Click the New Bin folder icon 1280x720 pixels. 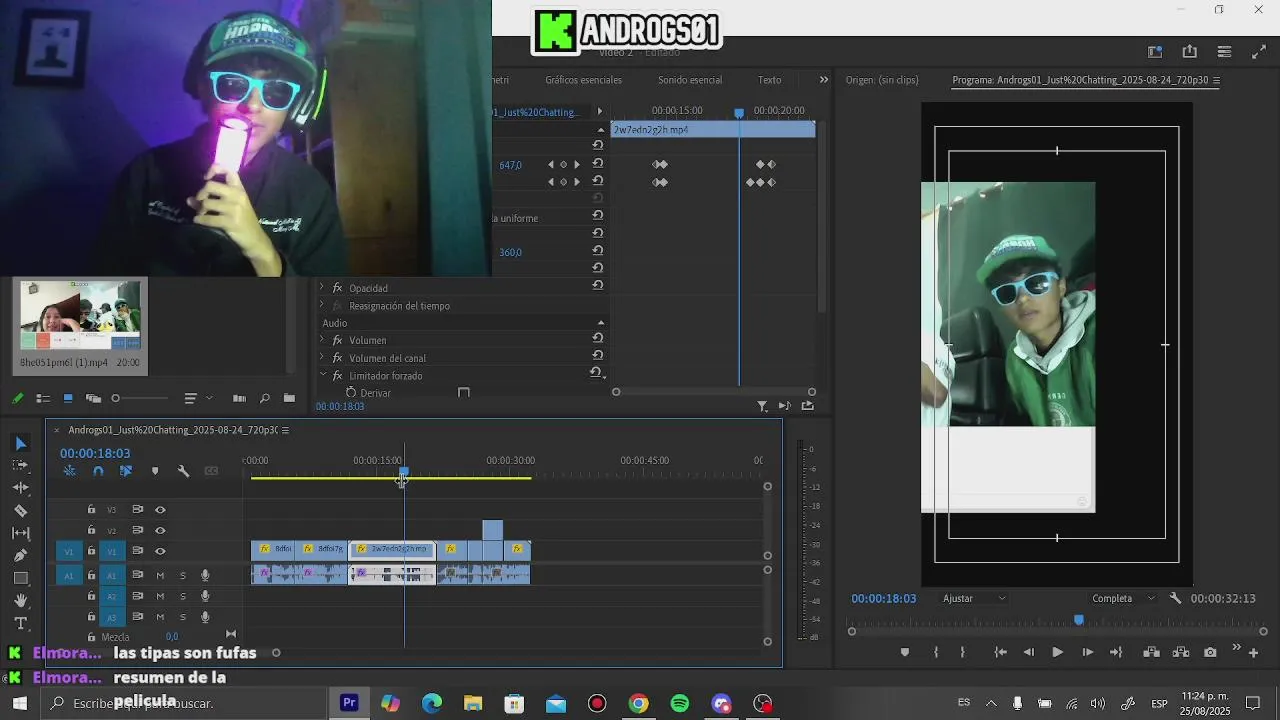pos(289,398)
